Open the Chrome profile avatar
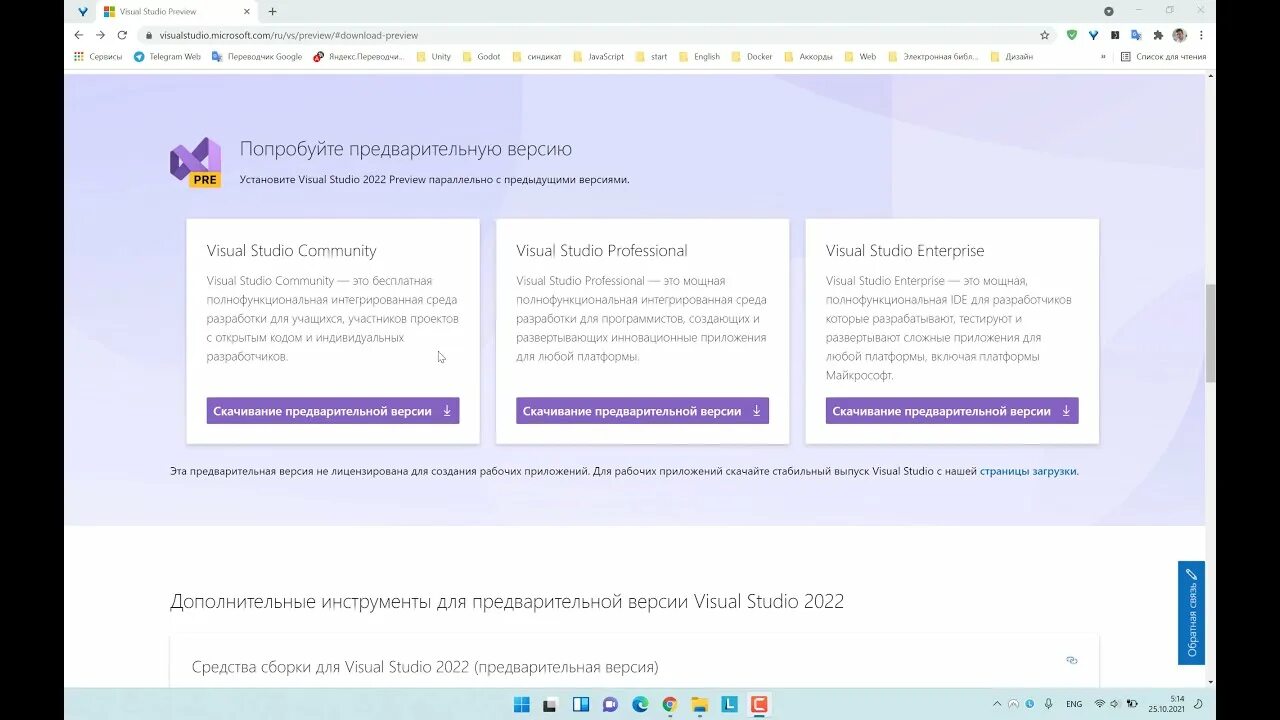Viewport: 1280px width, 720px height. (1179, 35)
